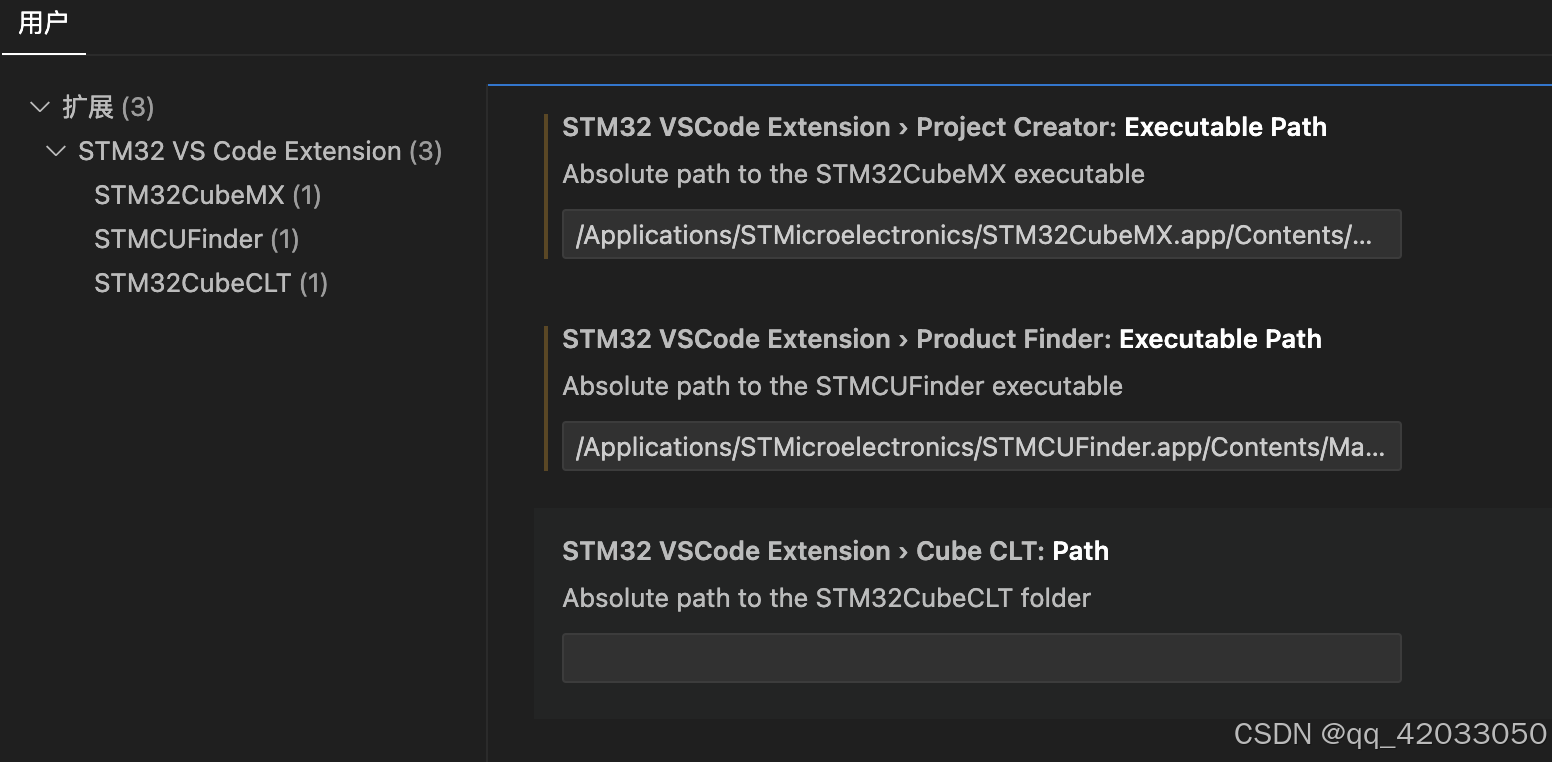This screenshot has height=762, width=1552.
Task: Open the STMCUFinder (1) settings section
Action: [196, 239]
